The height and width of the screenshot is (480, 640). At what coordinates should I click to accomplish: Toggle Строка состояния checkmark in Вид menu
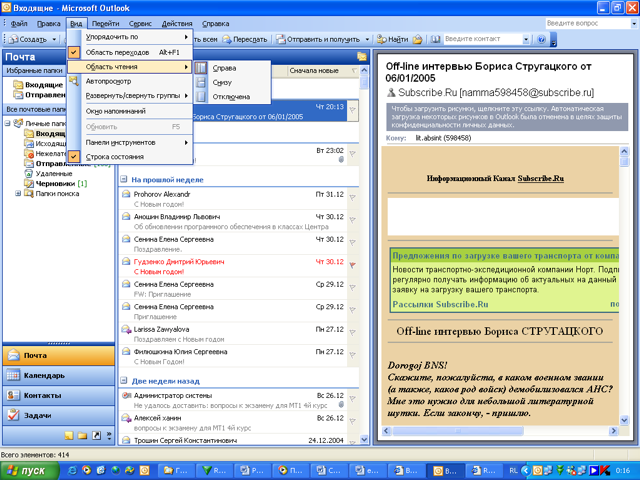130,157
